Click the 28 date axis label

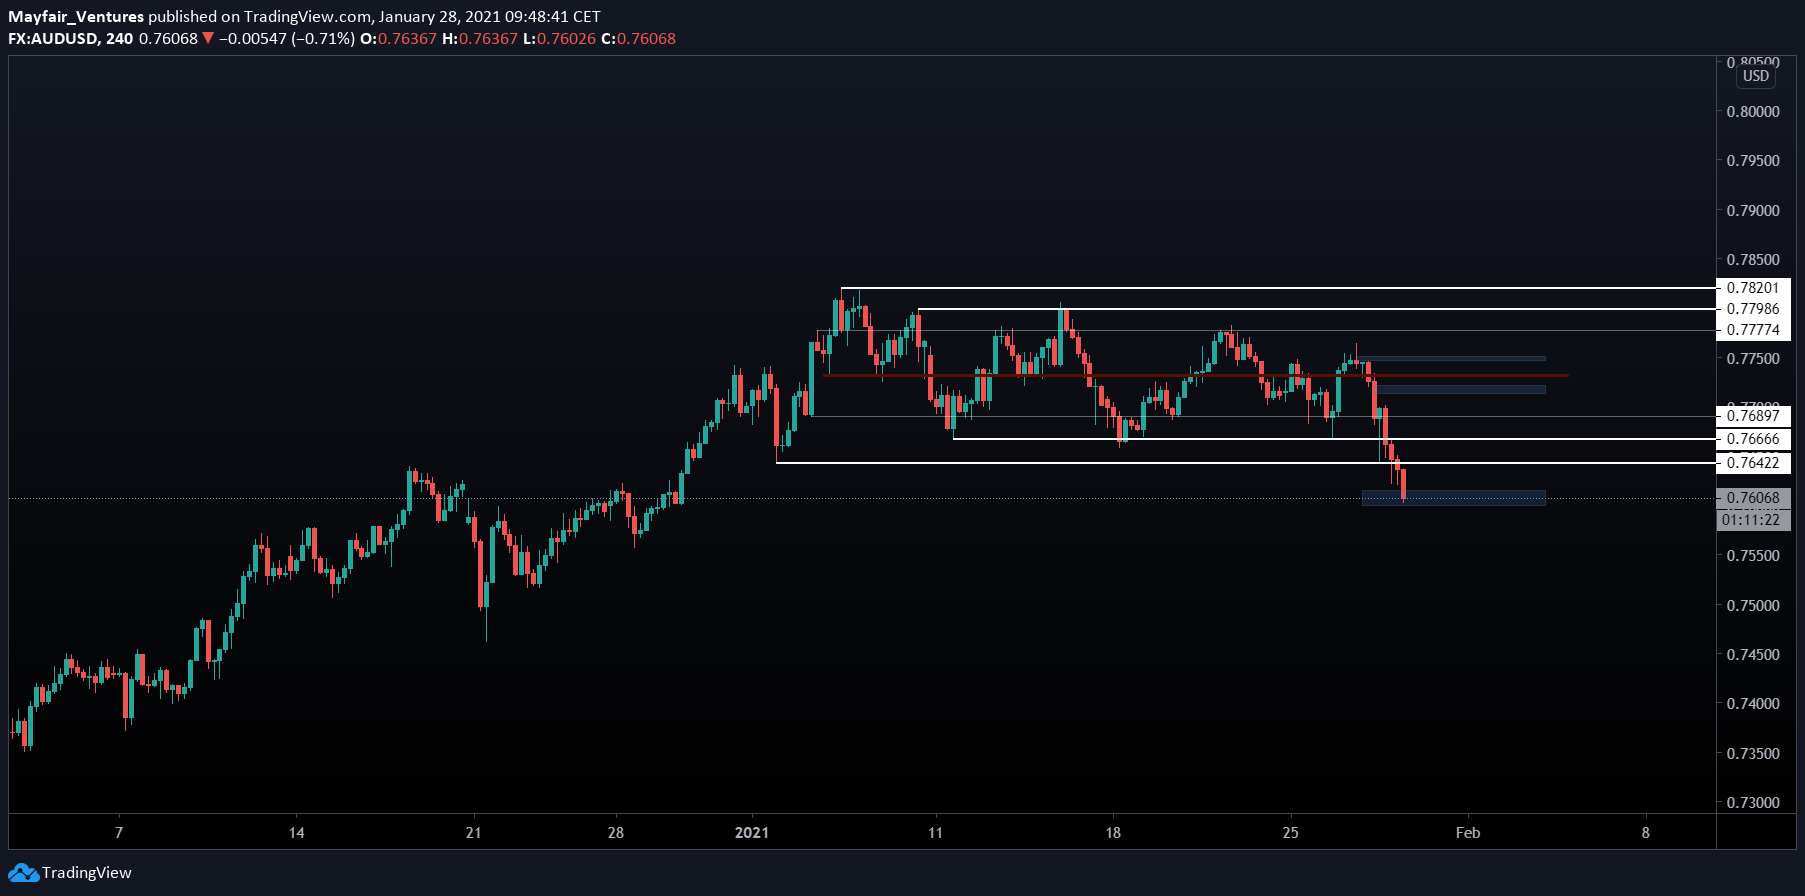[x=616, y=833]
